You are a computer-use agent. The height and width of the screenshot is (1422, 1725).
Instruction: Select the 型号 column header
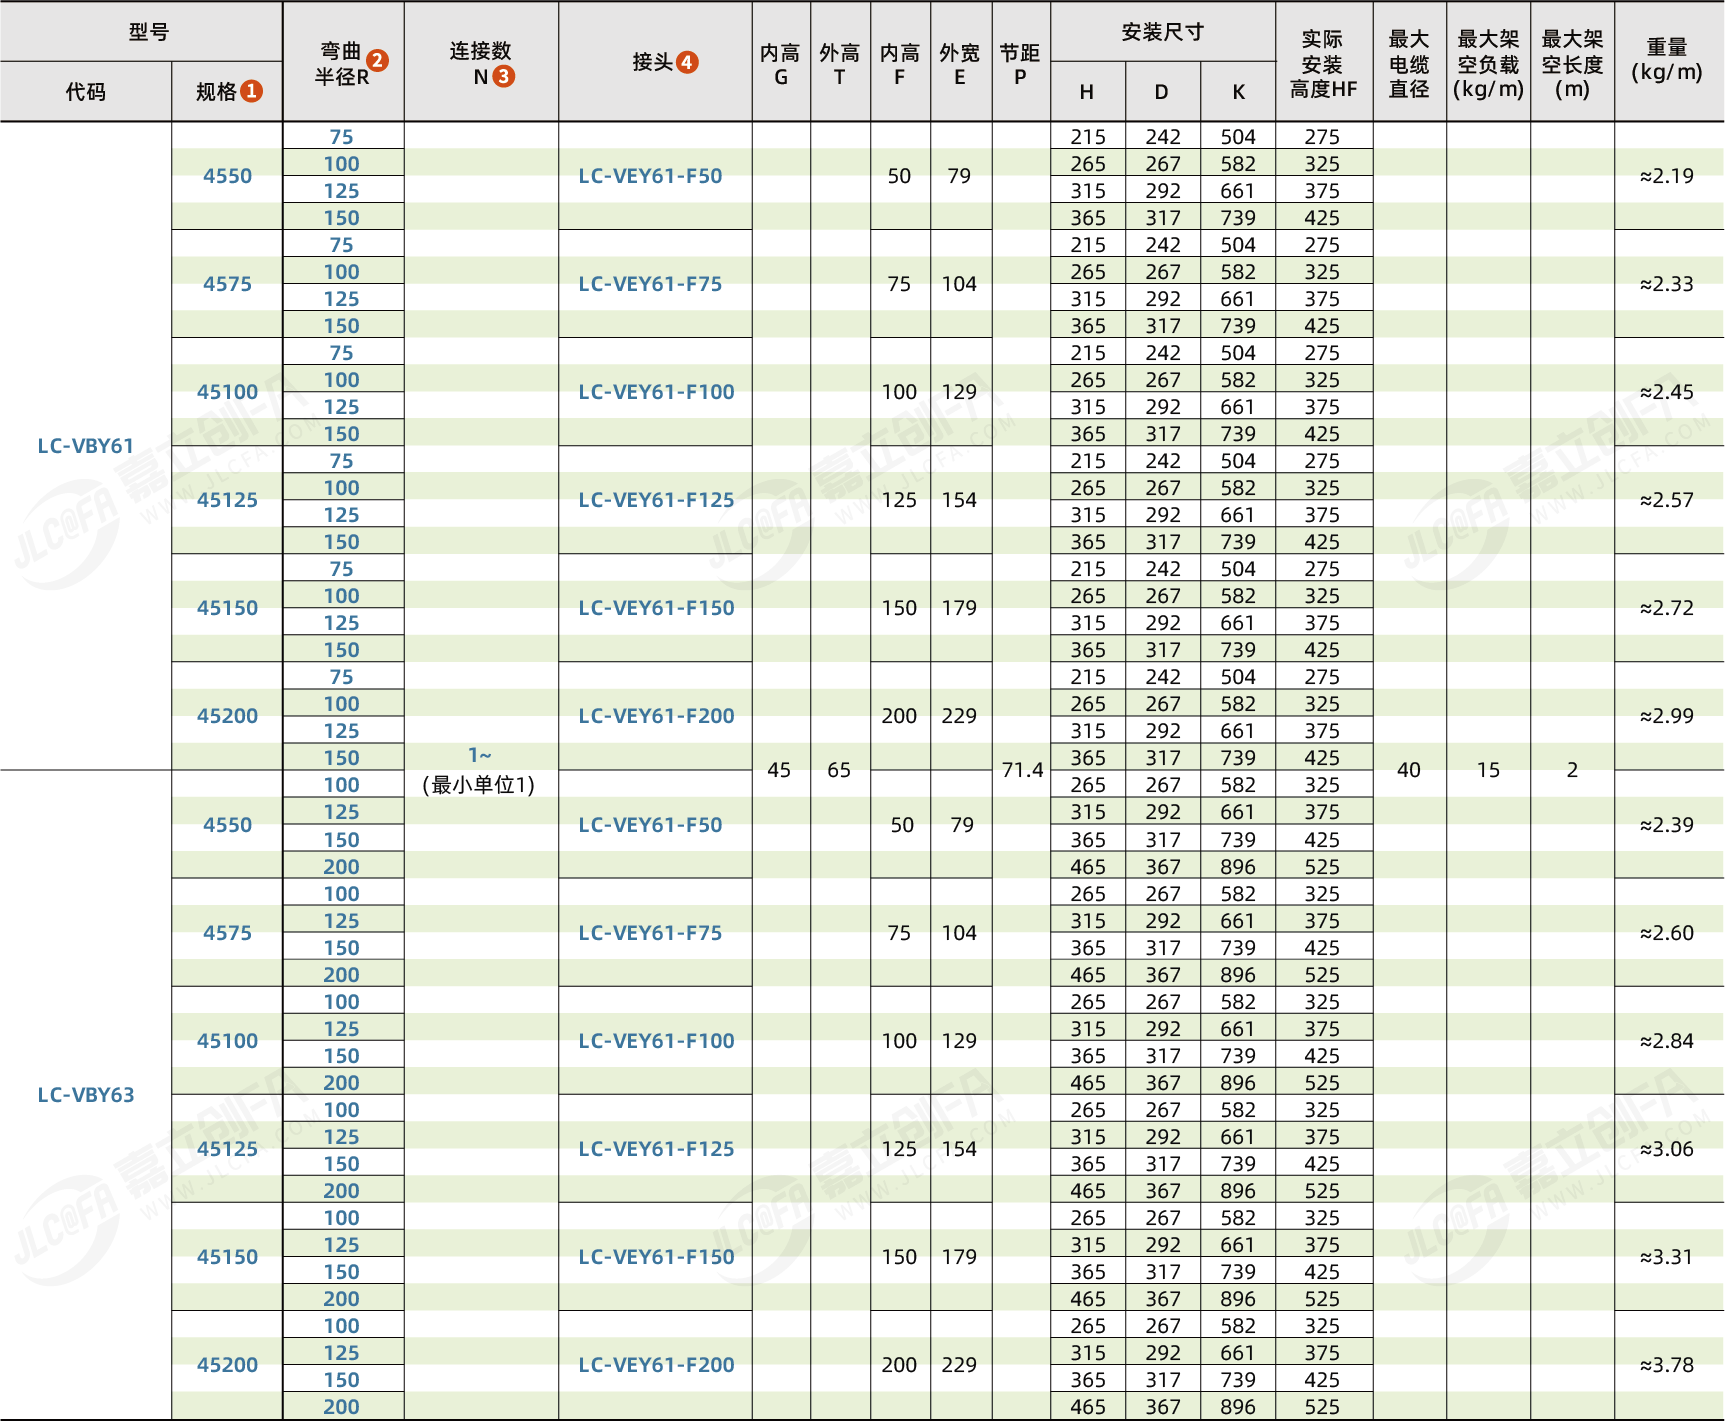click(148, 32)
